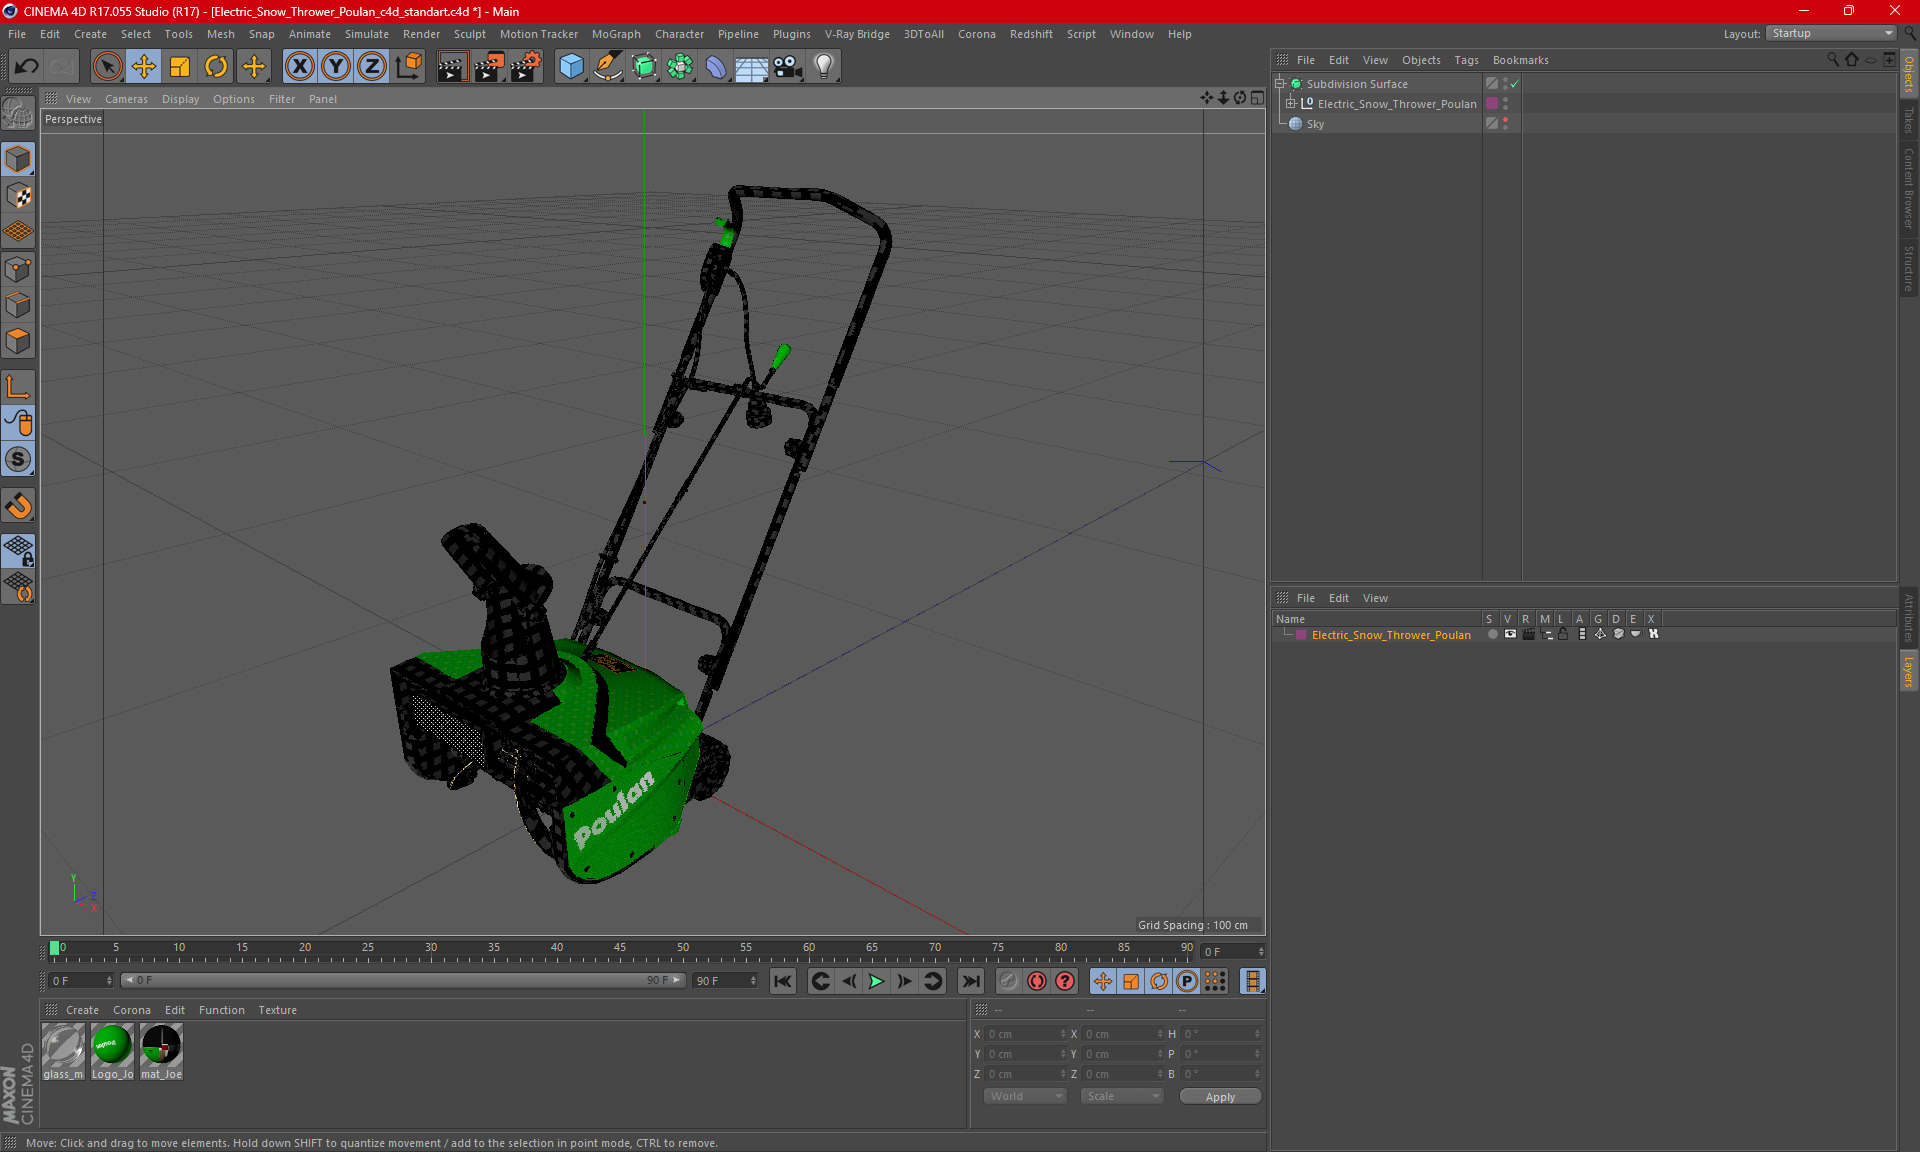Select the Rotate tool icon
This screenshot has height=1152, width=1920.
point(216,67)
